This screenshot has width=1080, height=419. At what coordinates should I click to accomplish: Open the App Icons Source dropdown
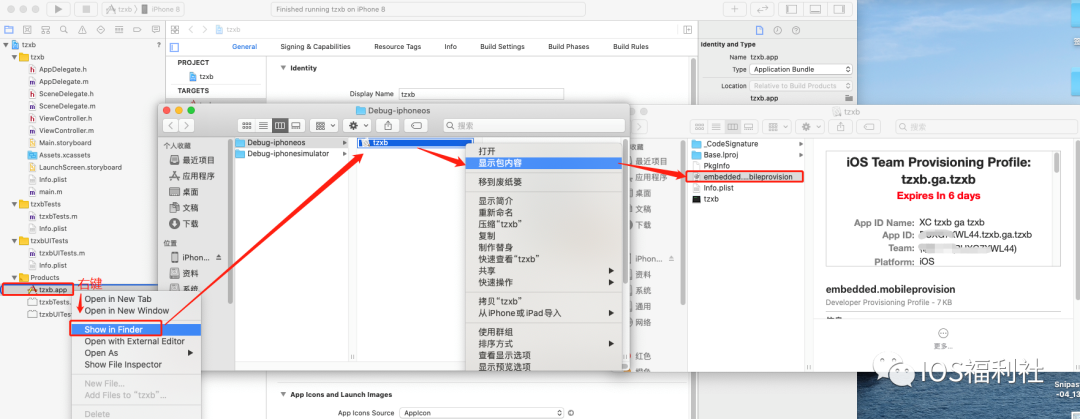(479, 413)
